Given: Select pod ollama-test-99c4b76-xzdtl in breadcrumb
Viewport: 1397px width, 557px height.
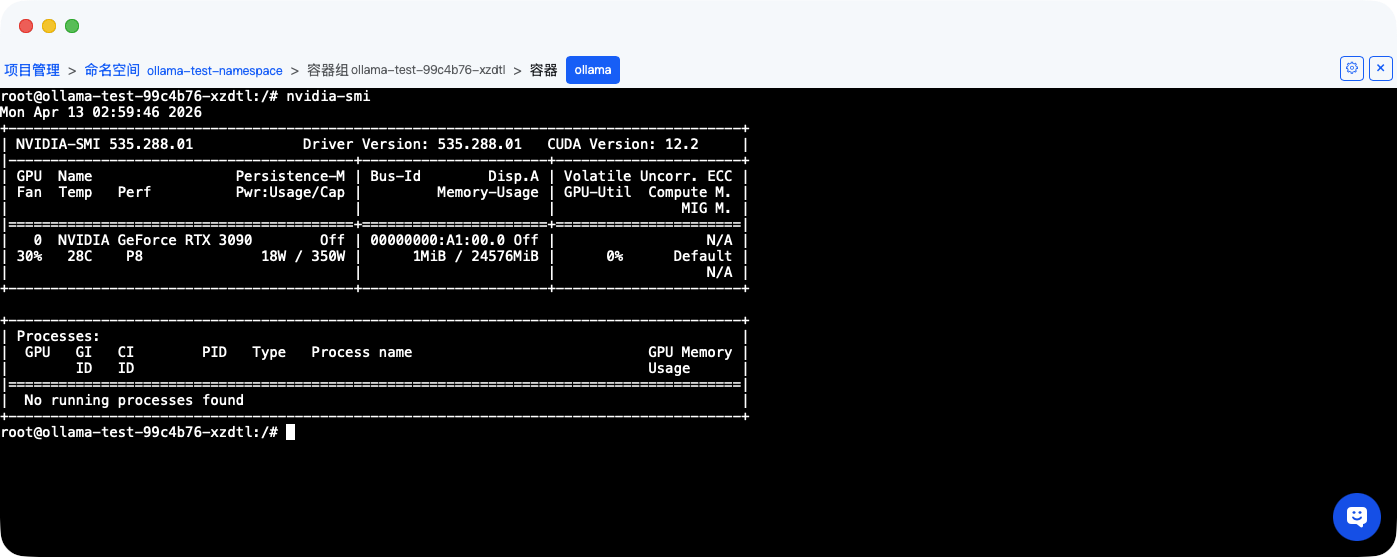Looking at the screenshot, I should 428,71.
